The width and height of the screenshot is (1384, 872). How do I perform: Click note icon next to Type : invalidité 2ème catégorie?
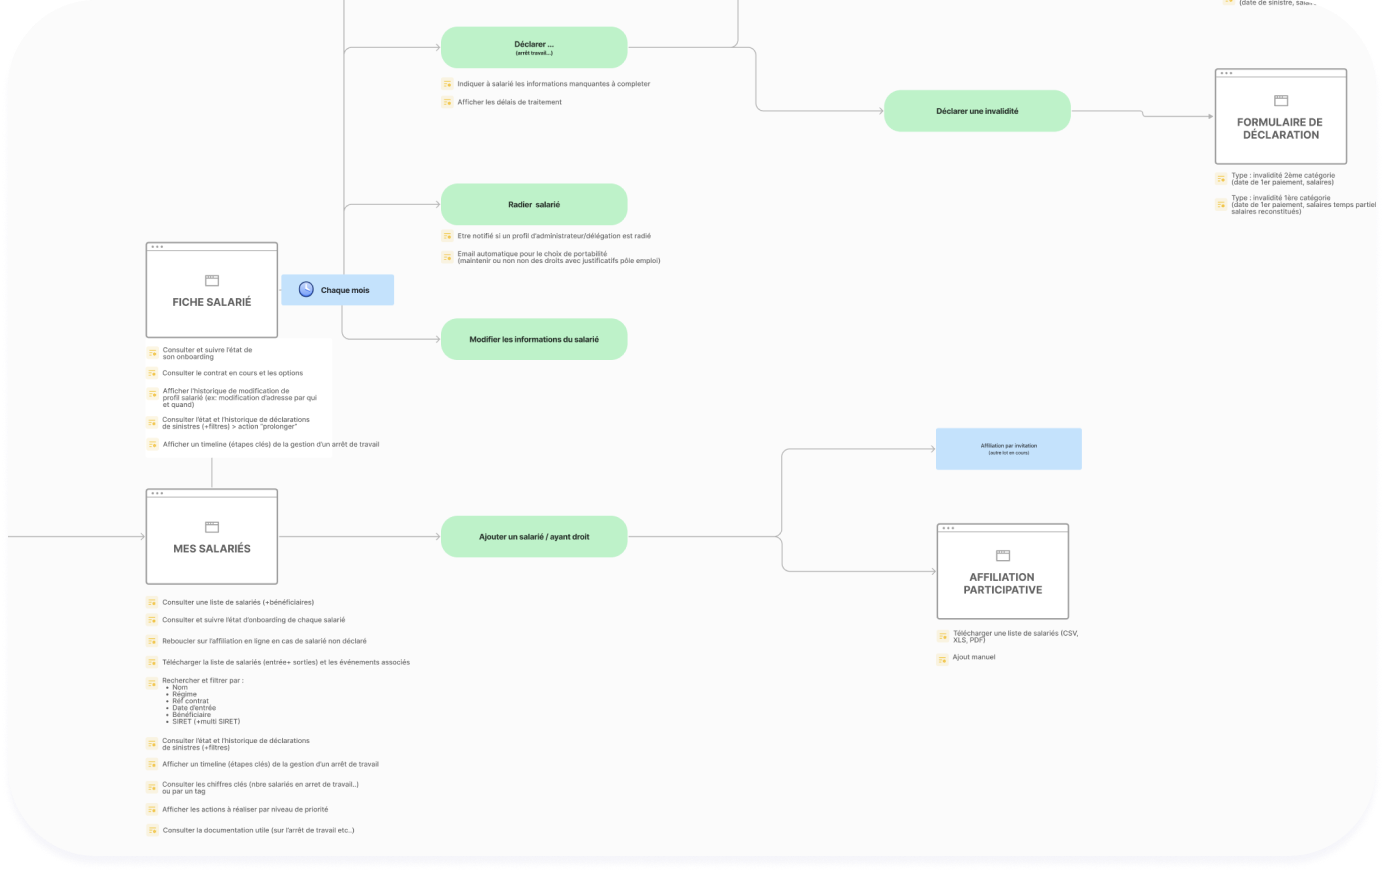tap(1221, 179)
